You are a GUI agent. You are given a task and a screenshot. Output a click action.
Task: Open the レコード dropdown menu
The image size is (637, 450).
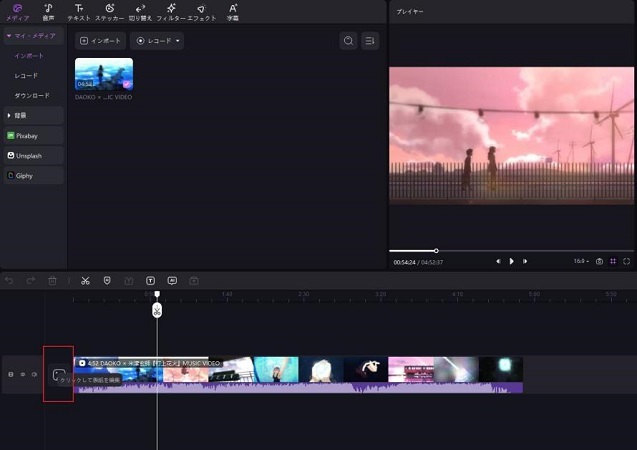[x=157, y=41]
